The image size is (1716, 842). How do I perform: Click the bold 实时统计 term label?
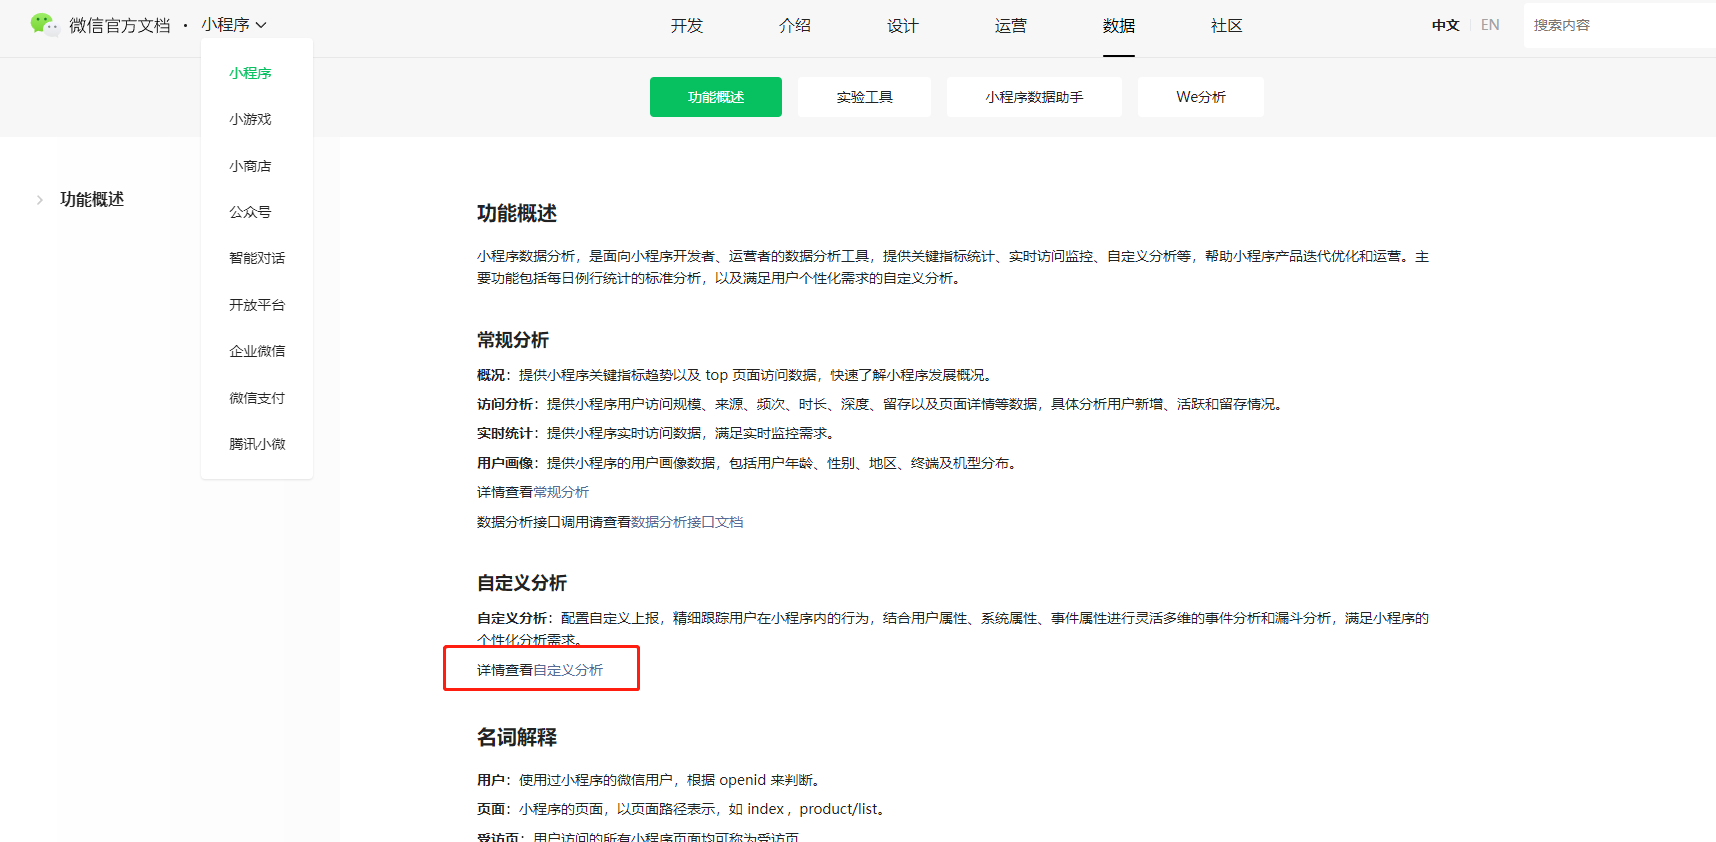click(x=505, y=433)
